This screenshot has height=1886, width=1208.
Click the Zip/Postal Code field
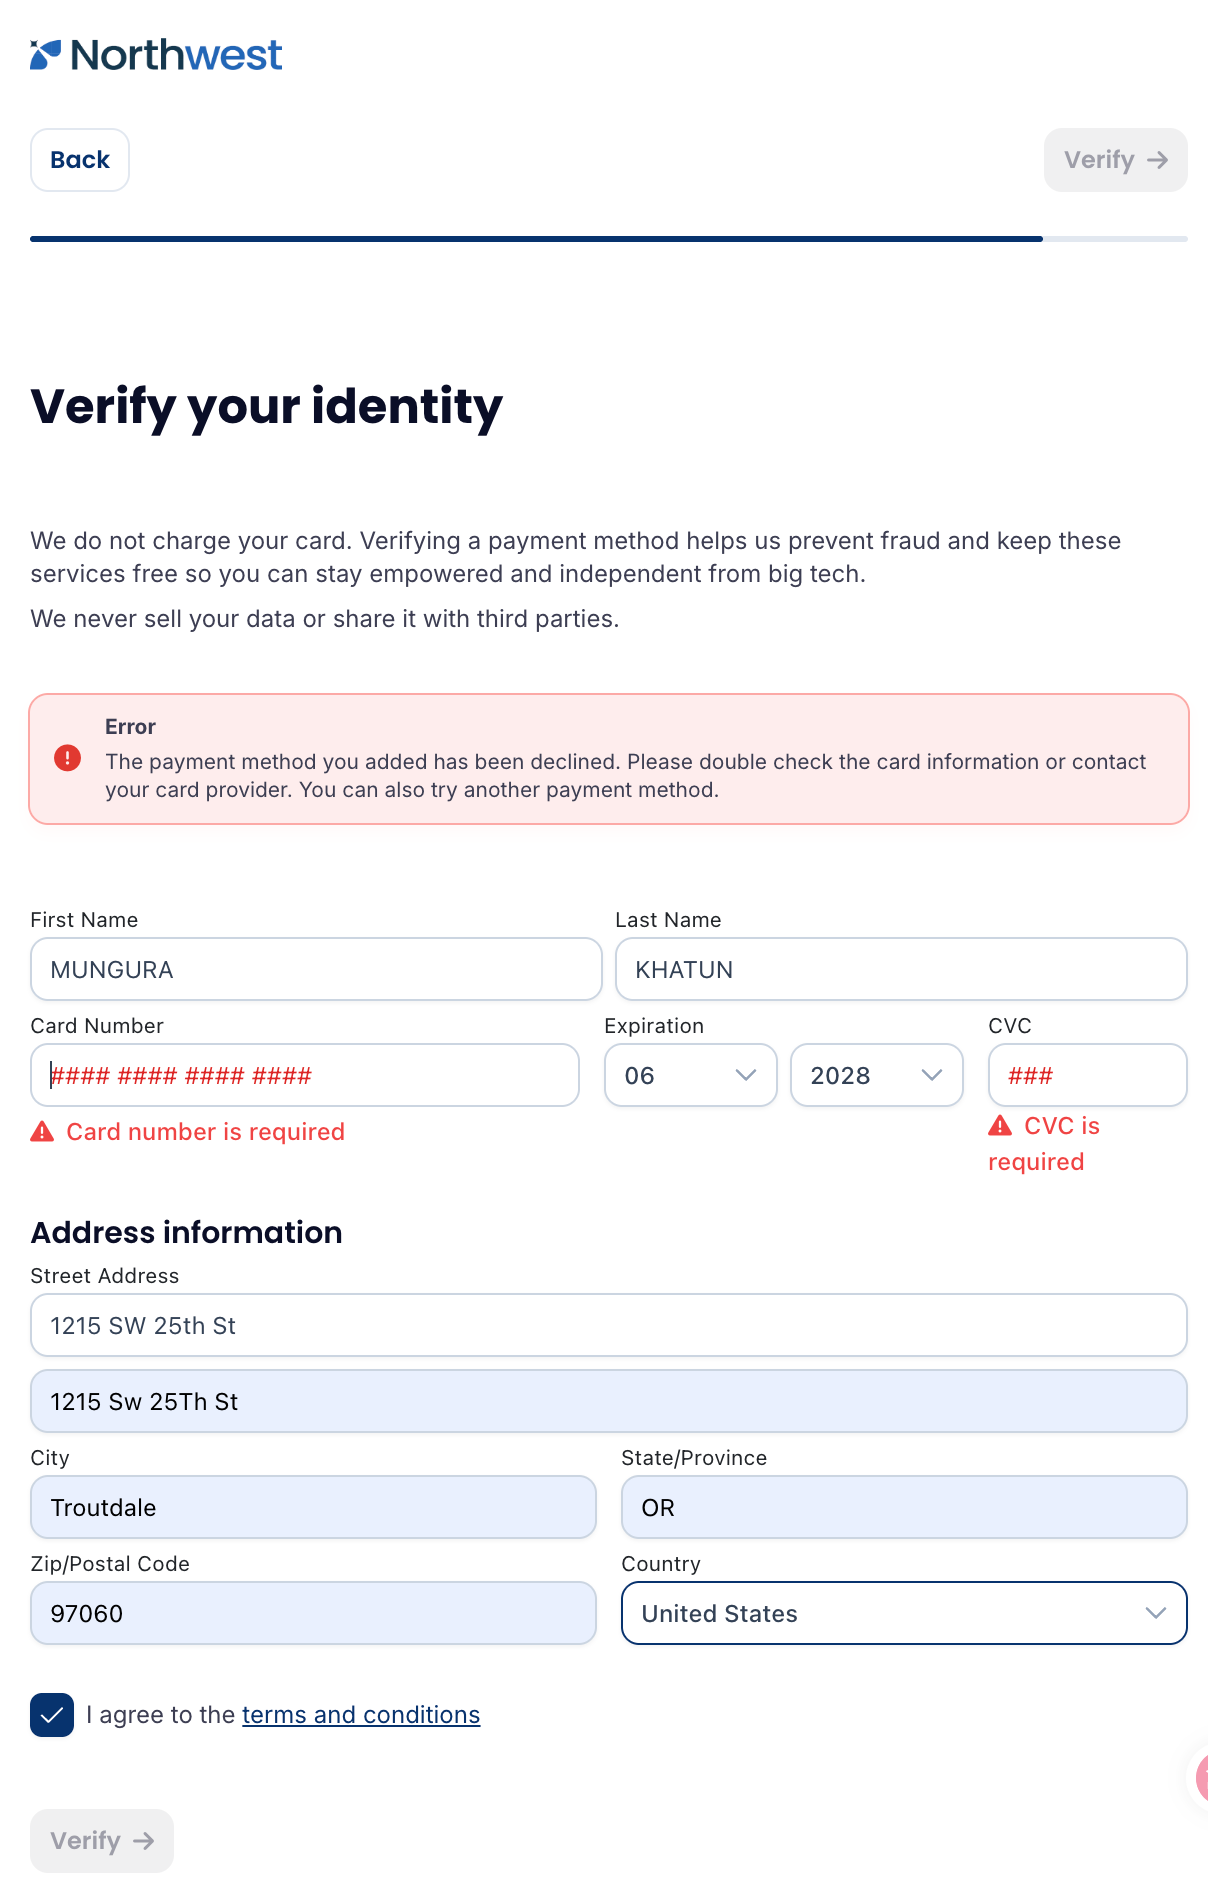click(313, 1613)
